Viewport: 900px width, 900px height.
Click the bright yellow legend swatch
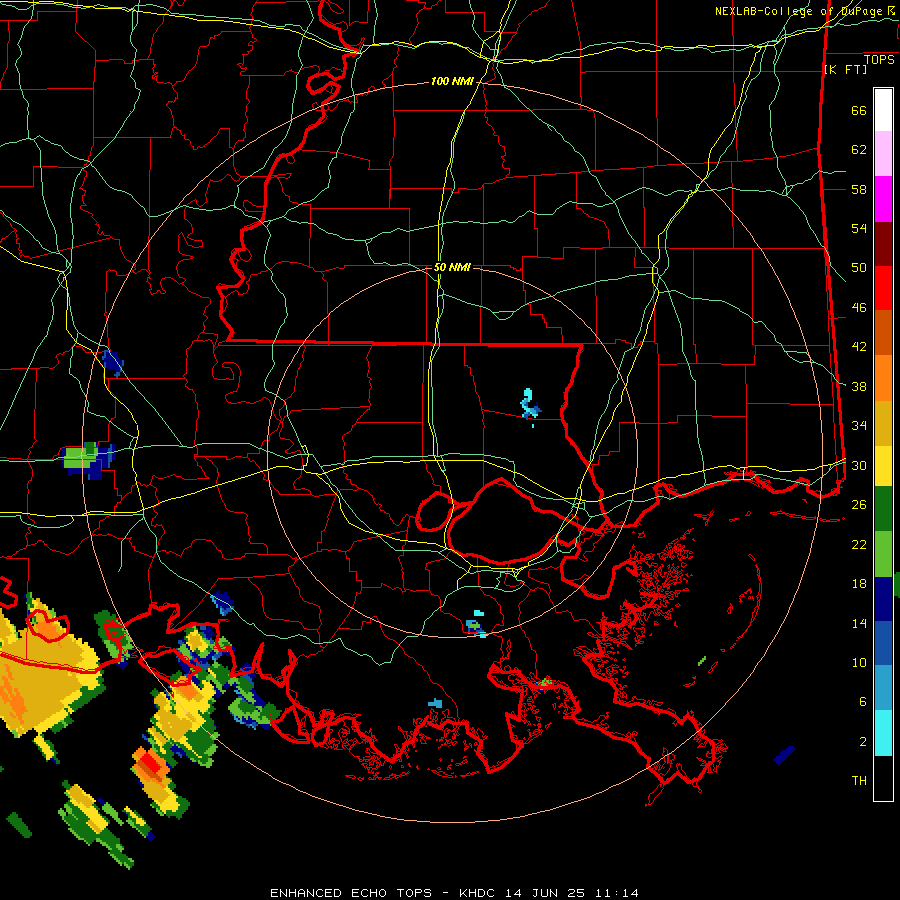(883, 465)
